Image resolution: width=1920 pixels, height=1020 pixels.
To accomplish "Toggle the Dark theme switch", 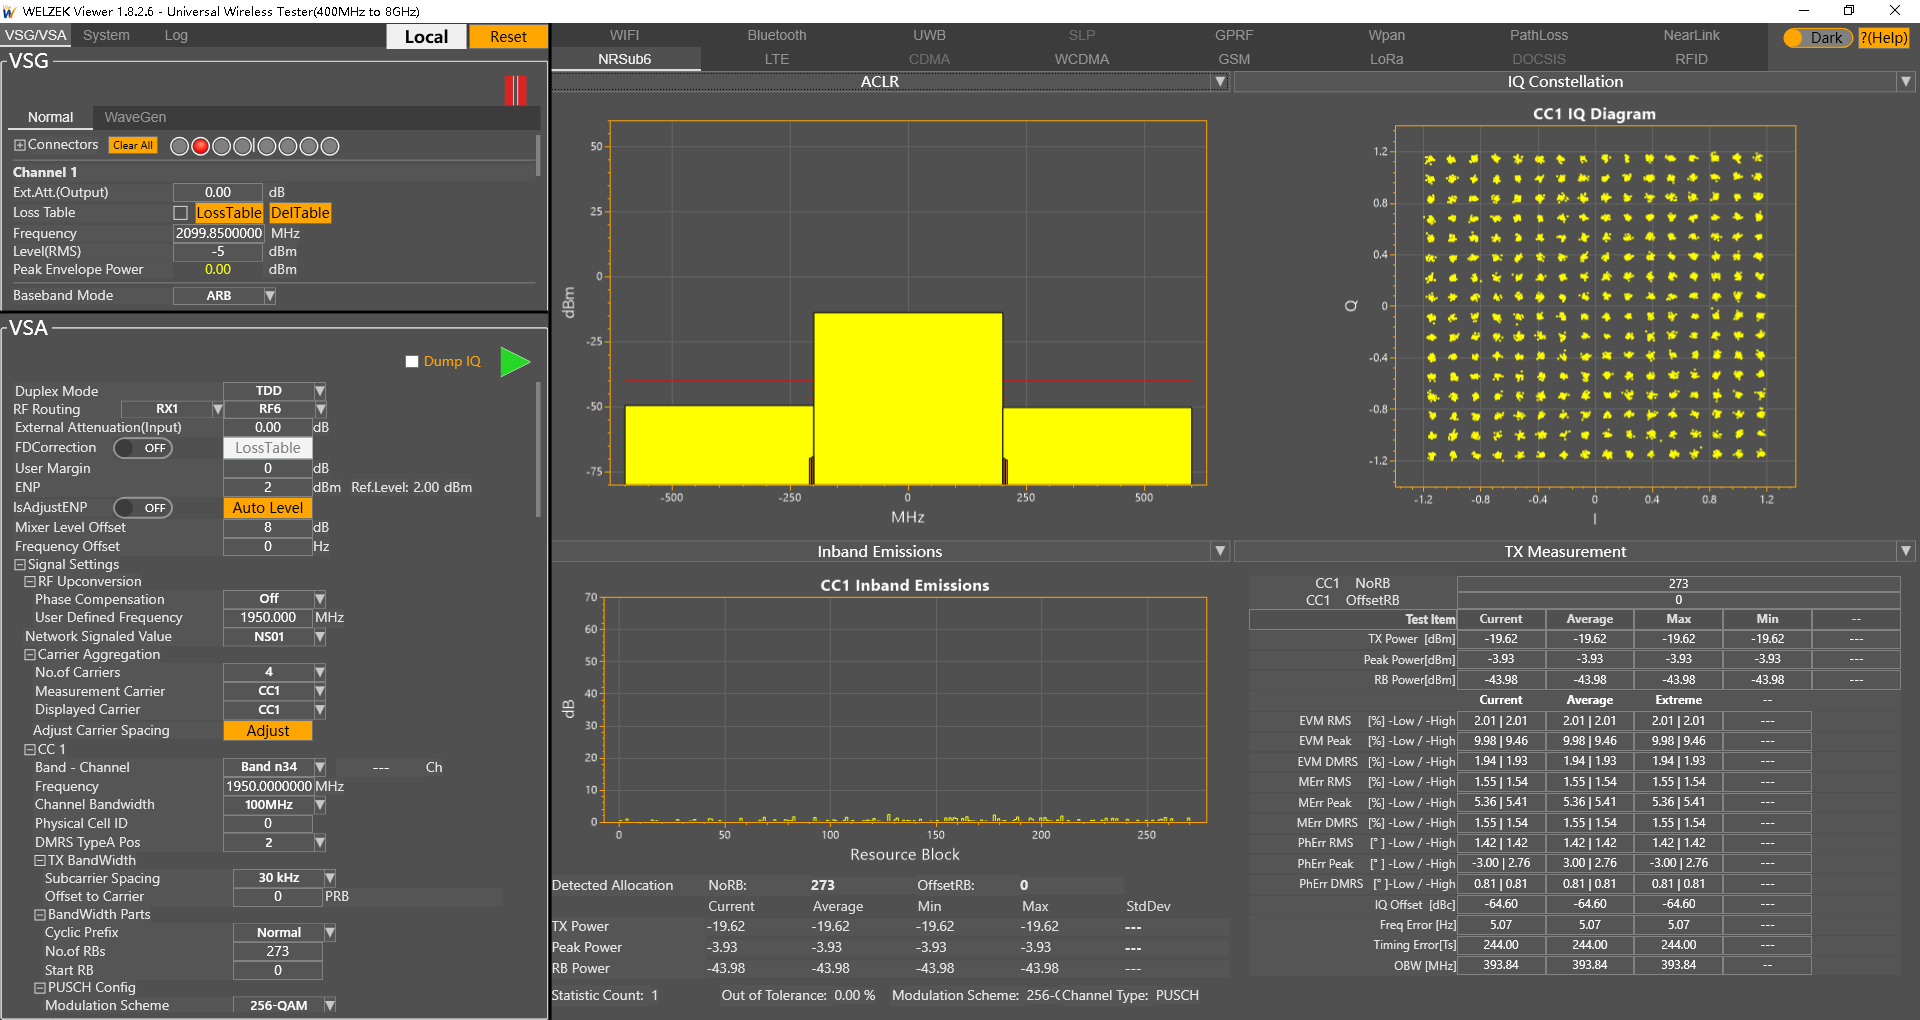I will pyautogui.click(x=1818, y=38).
